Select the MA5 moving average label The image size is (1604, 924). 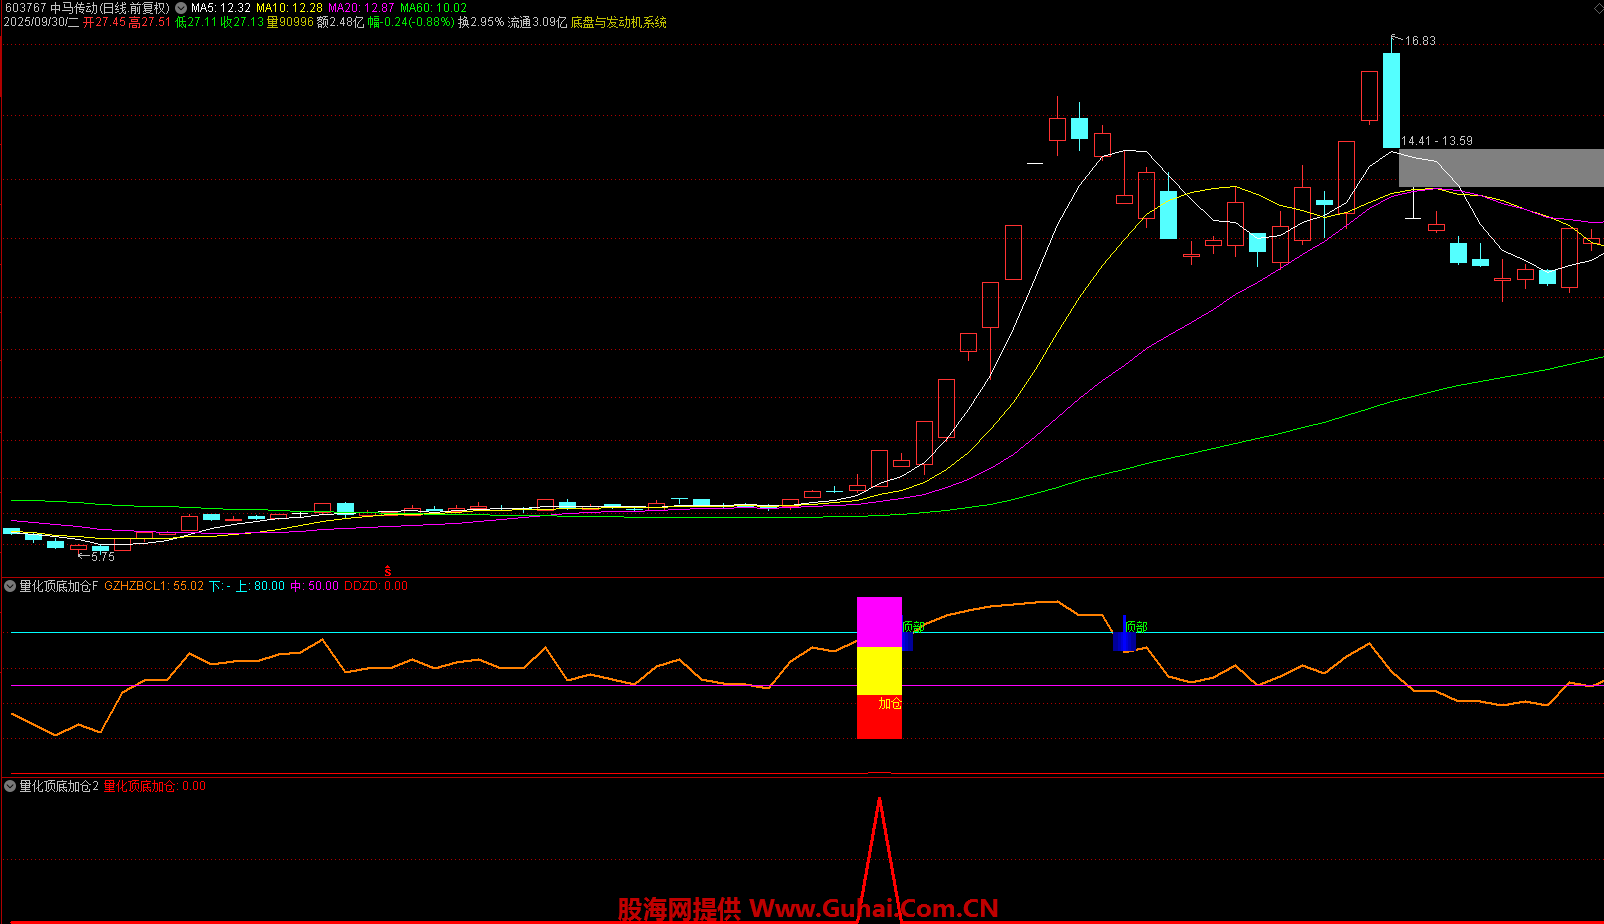tap(221, 8)
